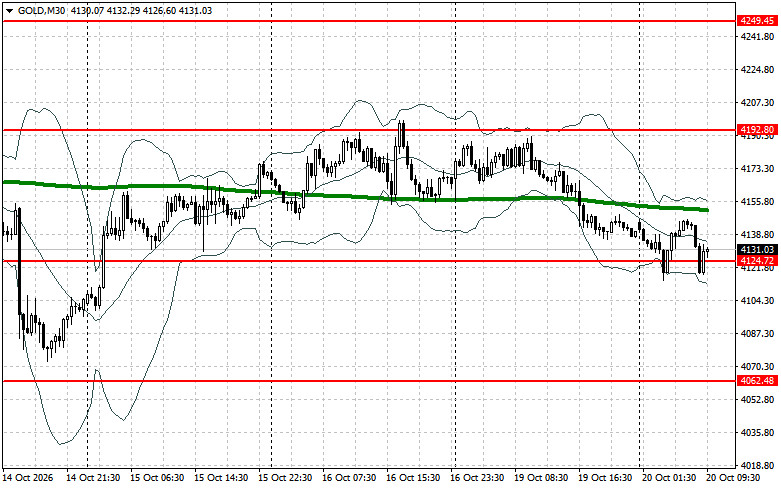Click the current price label 4131.03
Image resolution: width=781 pixels, height=489 pixels.
click(757, 249)
